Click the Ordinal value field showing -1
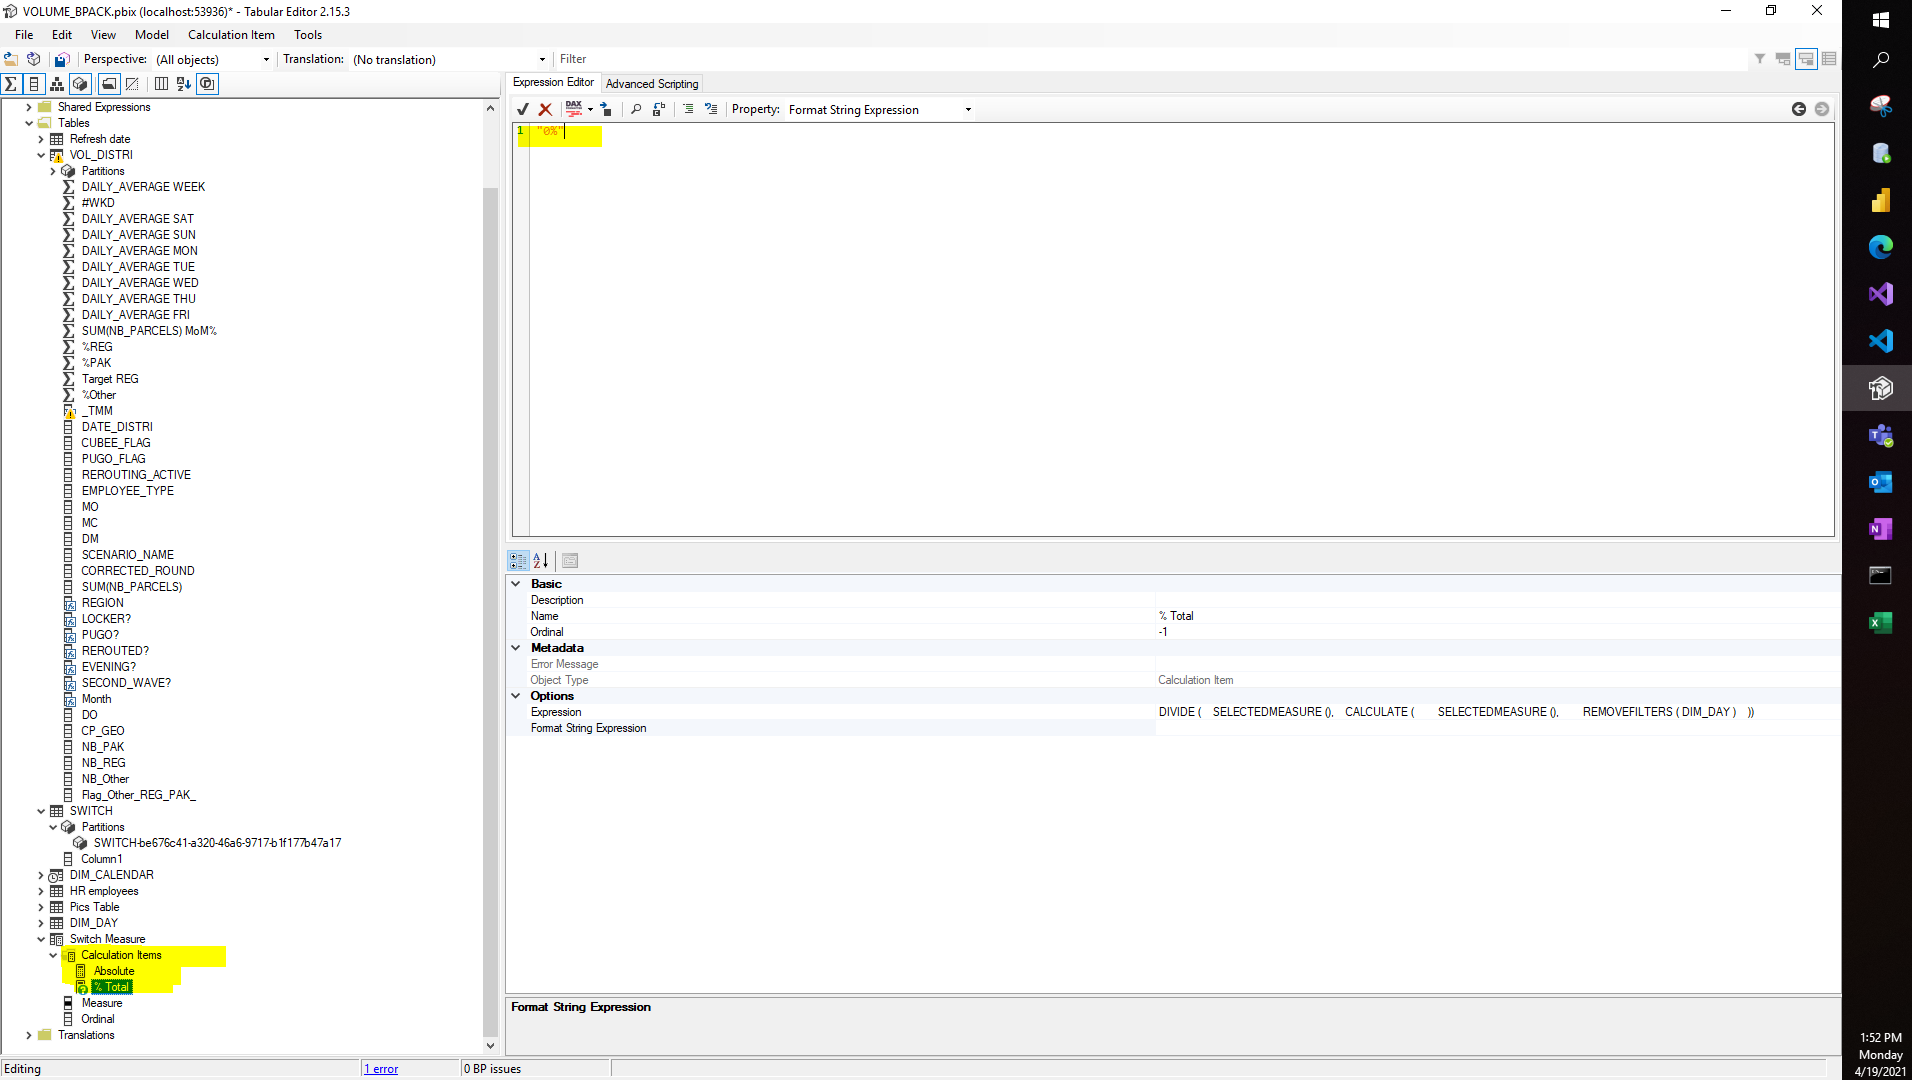Viewport: 1912px width, 1080px height. click(x=1496, y=632)
